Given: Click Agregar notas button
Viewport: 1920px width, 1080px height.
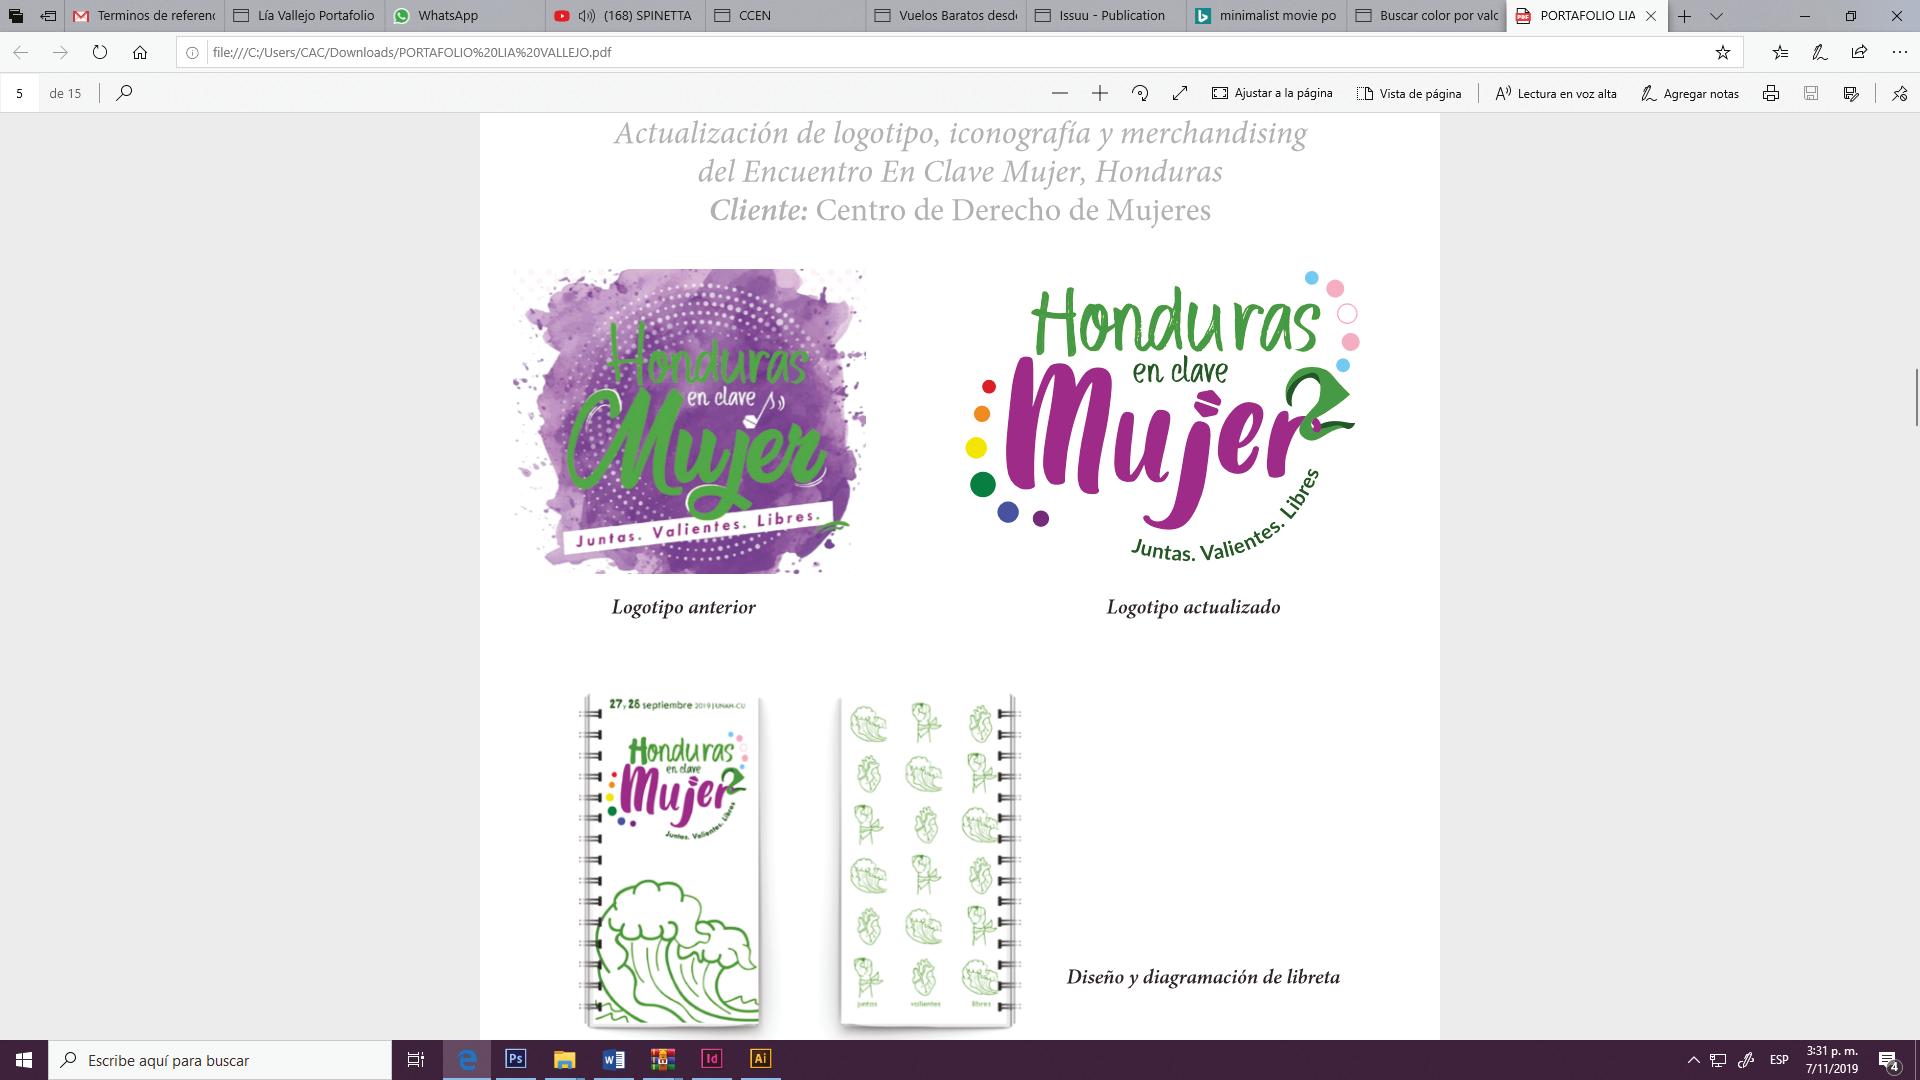Looking at the screenshot, I should click(x=1690, y=93).
